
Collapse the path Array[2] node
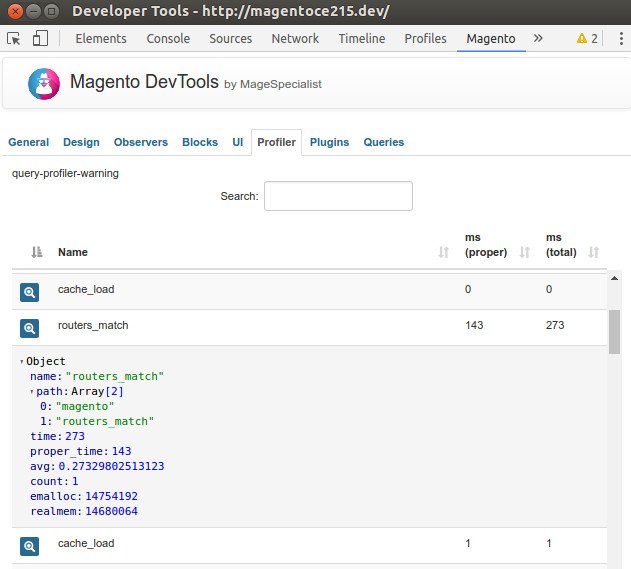(32, 392)
